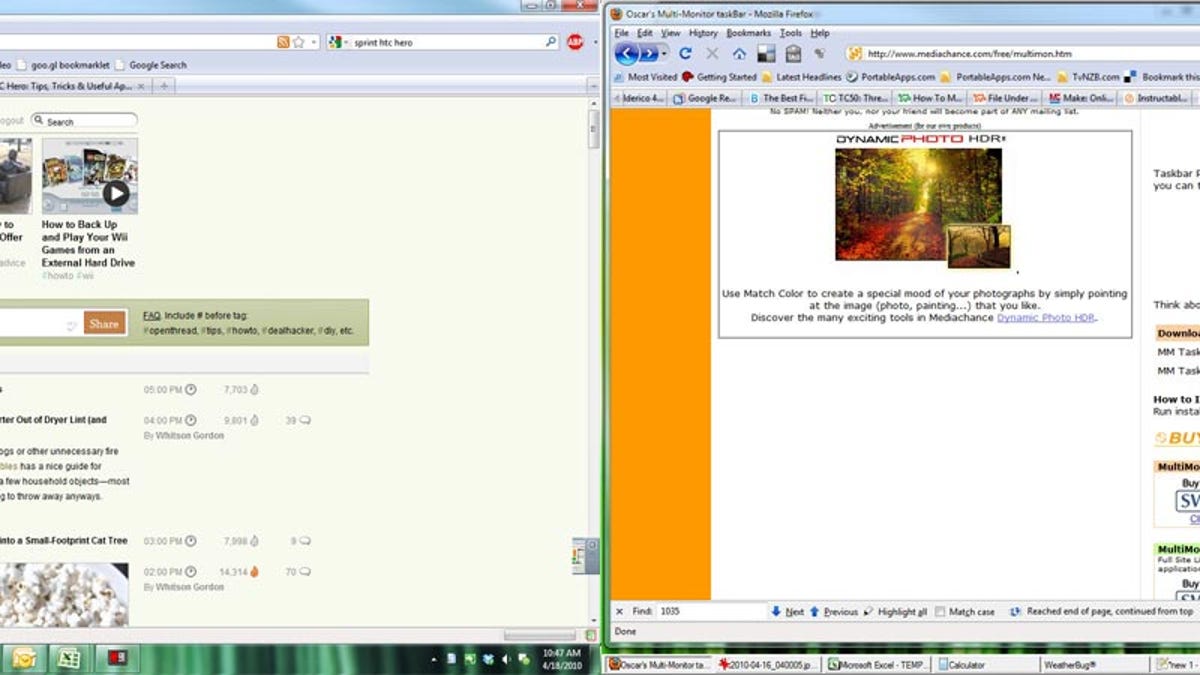Click the volume icon in system tray
This screenshot has height=675, width=1200.
[x=505, y=659]
